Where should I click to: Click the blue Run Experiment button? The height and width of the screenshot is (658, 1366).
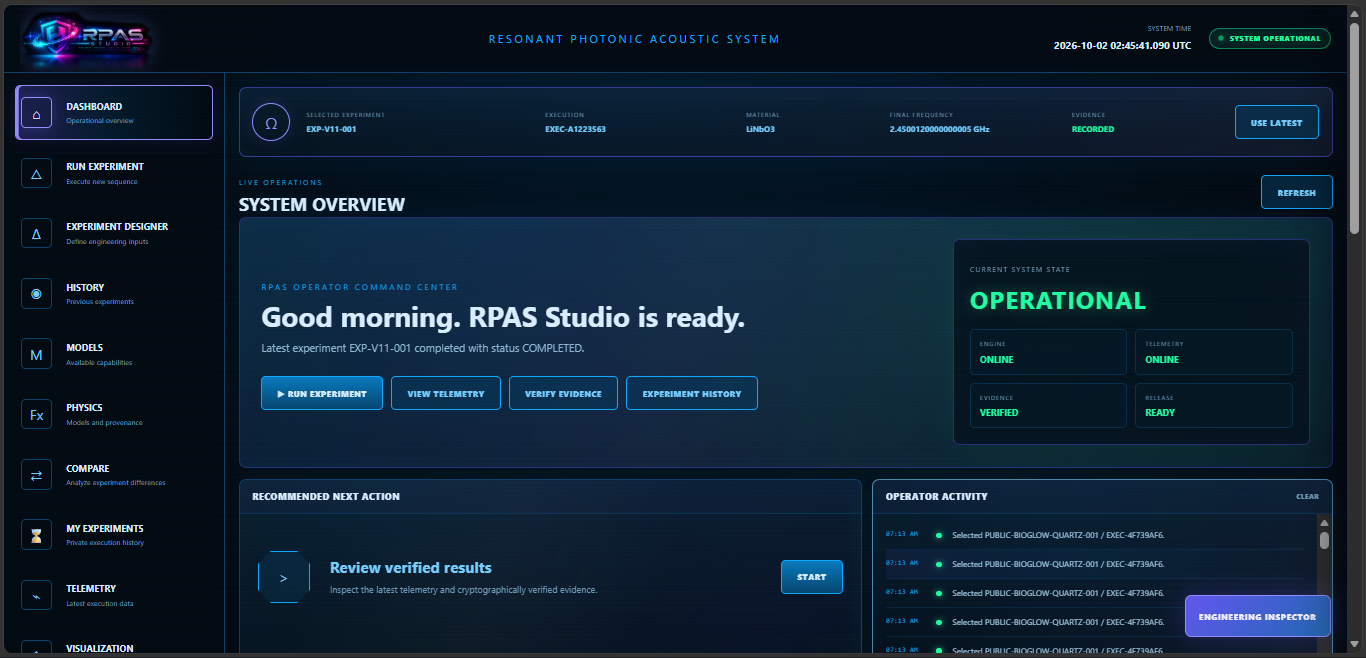[x=322, y=393]
